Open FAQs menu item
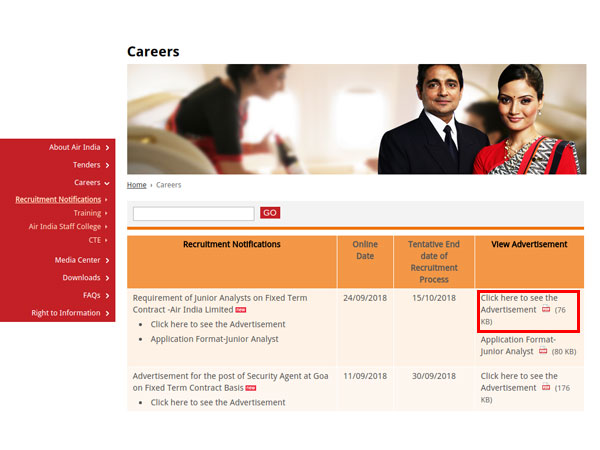This screenshot has width=600, height=450. [x=92, y=295]
